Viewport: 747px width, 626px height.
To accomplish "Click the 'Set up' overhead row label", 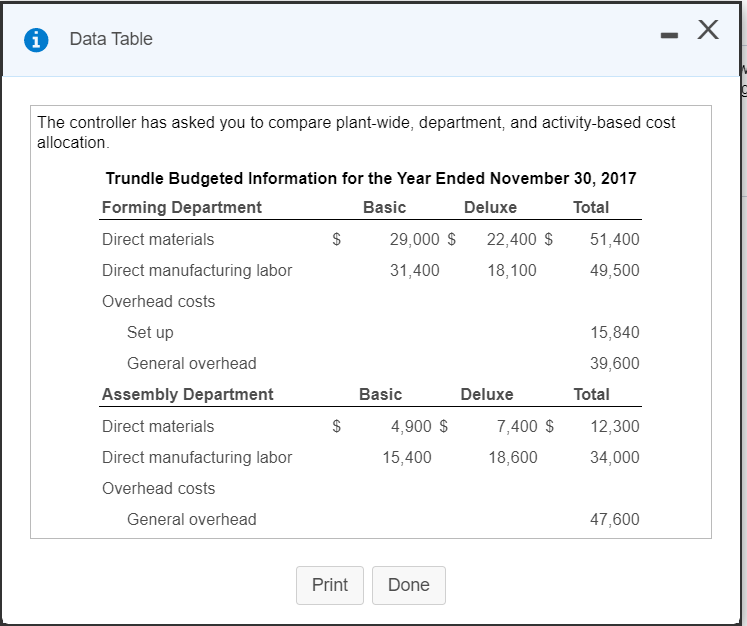I will pyautogui.click(x=150, y=333).
